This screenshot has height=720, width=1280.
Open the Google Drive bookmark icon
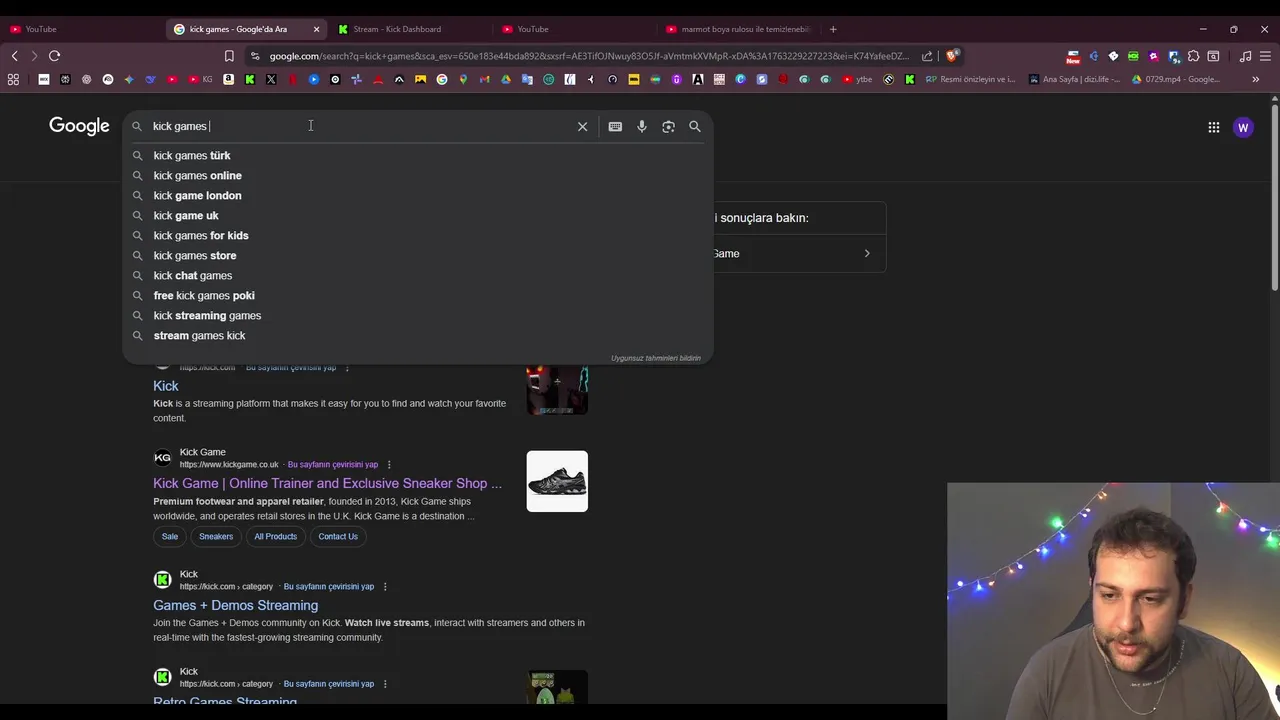[x=506, y=79]
